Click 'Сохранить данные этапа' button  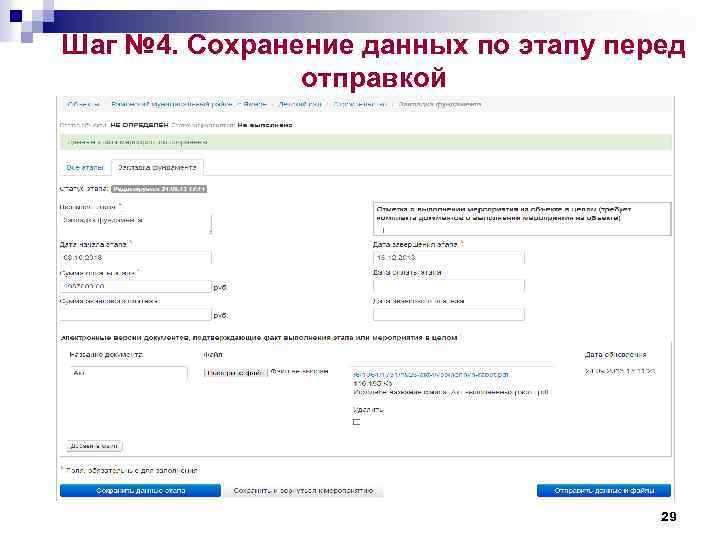coord(141,491)
